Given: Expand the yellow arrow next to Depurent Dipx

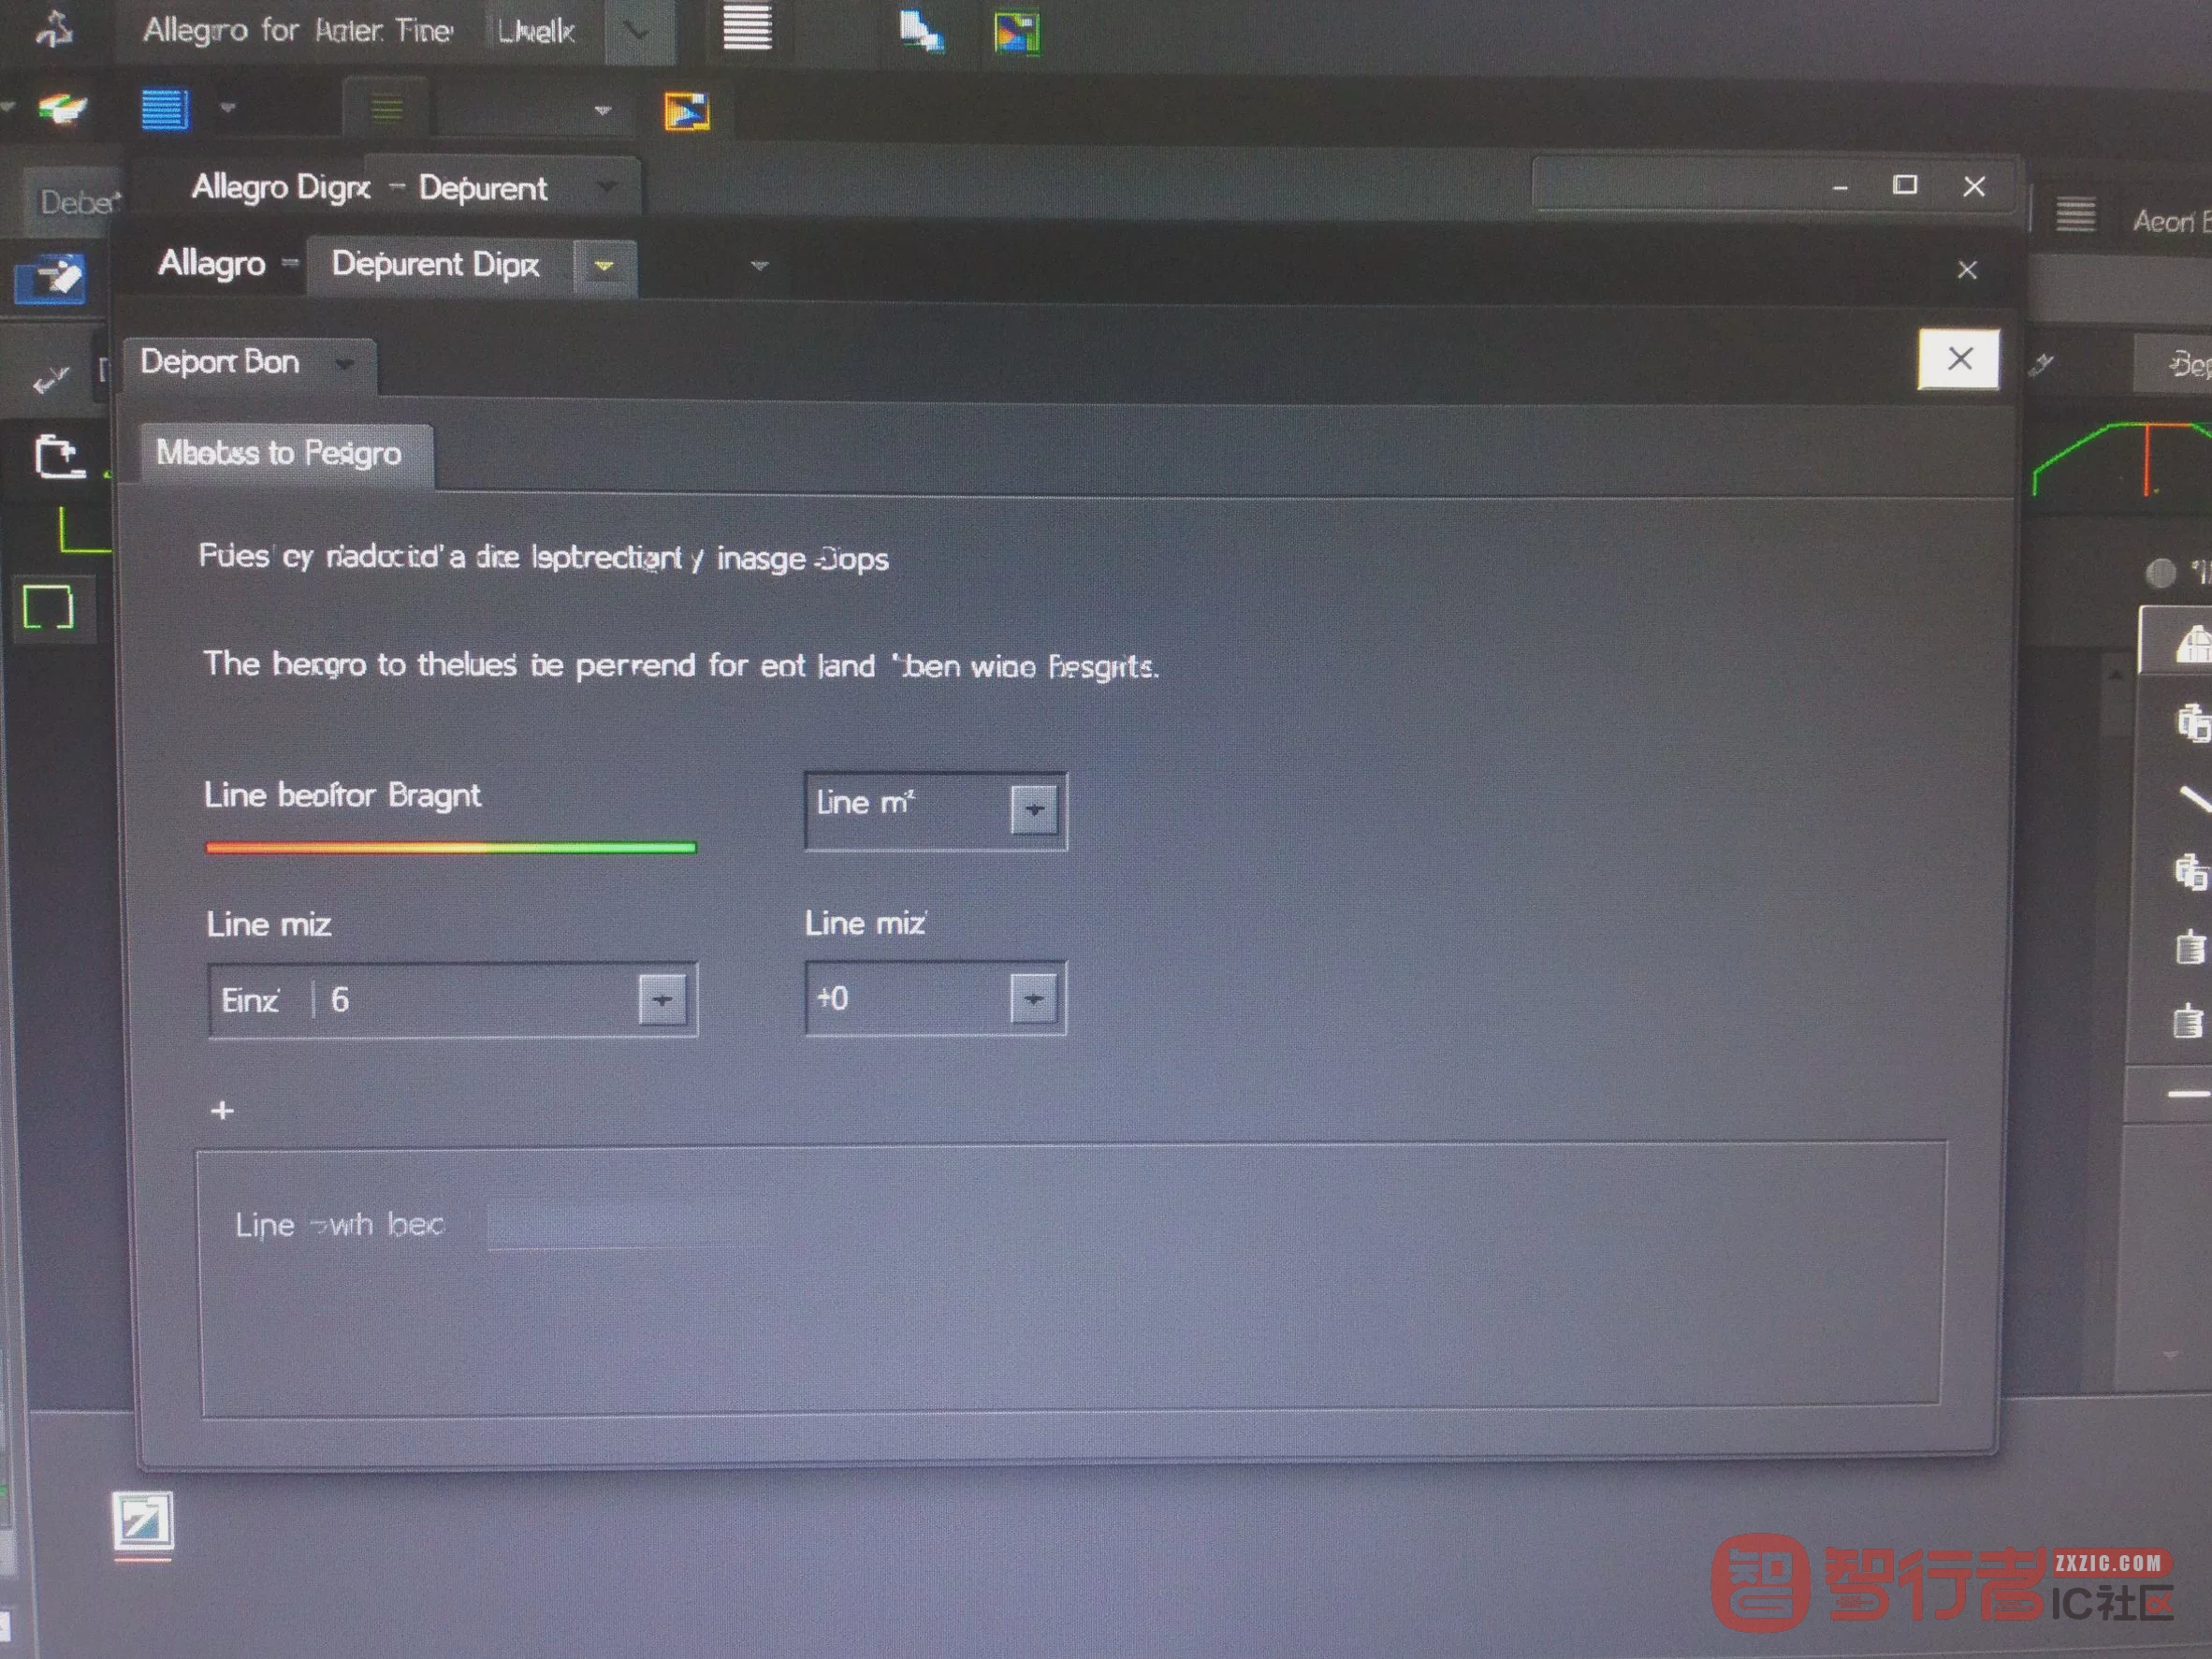Looking at the screenshot, I should pos(604,266).
